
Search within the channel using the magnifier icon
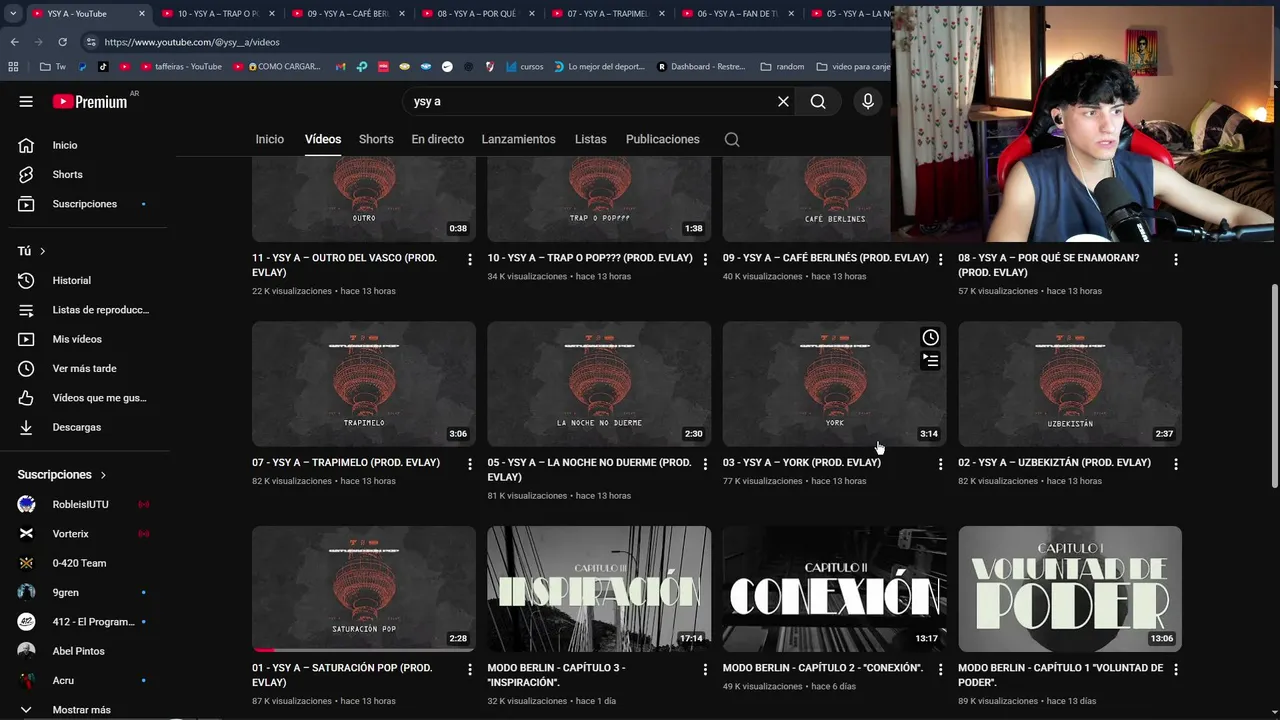tap(732, 140)
